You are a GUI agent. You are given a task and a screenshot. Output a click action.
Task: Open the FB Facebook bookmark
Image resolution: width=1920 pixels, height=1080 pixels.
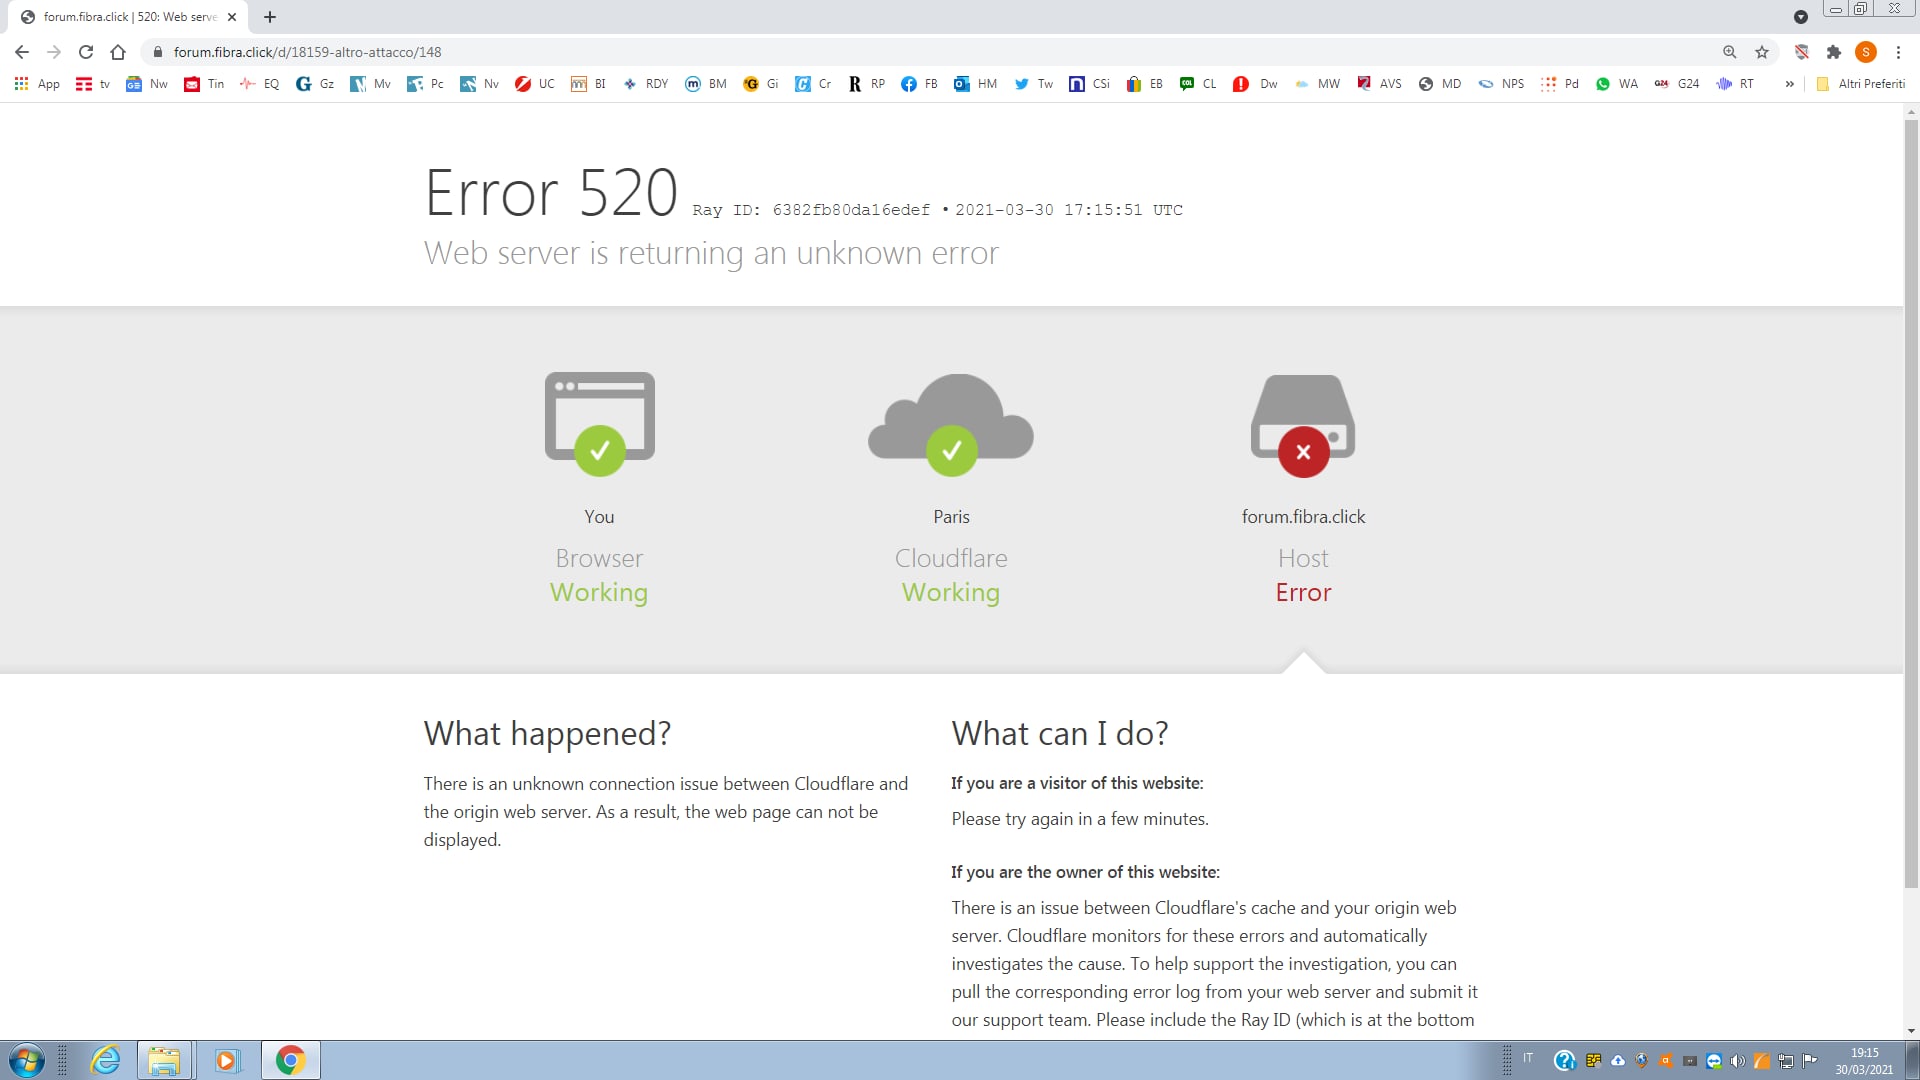click(x=919, y=84)
